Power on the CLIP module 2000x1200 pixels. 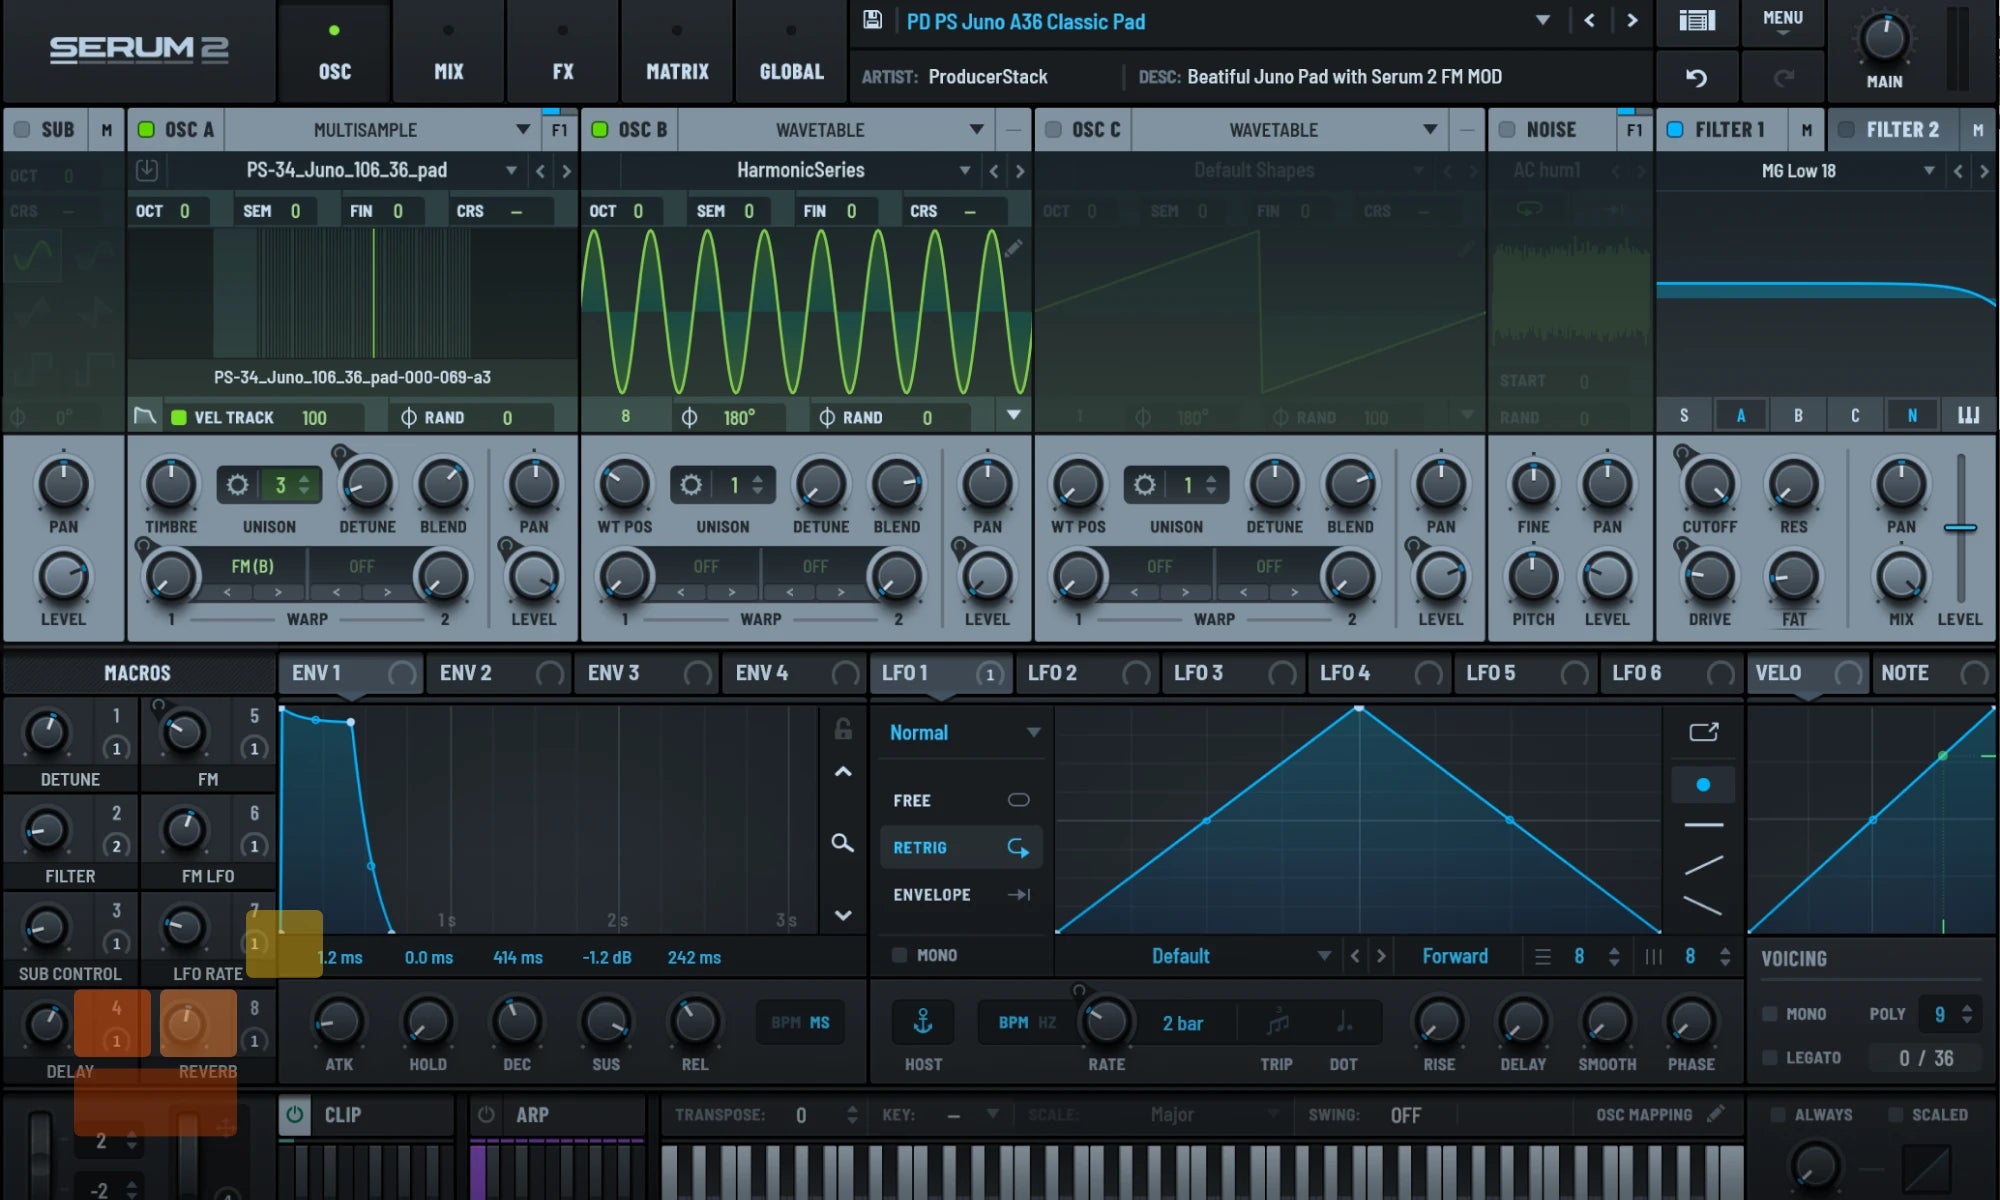click(x=293, y=1114)
